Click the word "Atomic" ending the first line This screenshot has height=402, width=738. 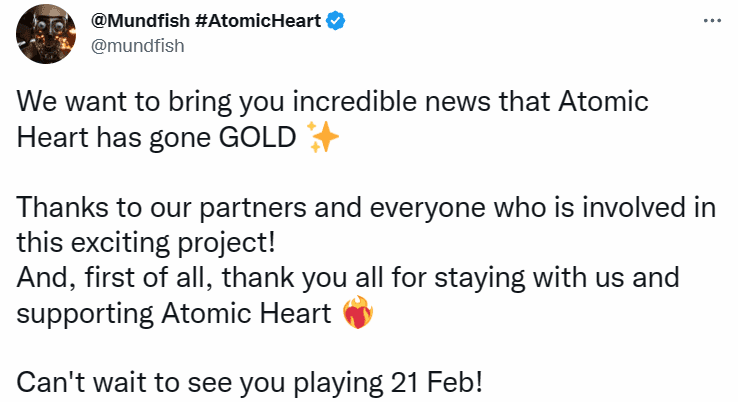601,104
